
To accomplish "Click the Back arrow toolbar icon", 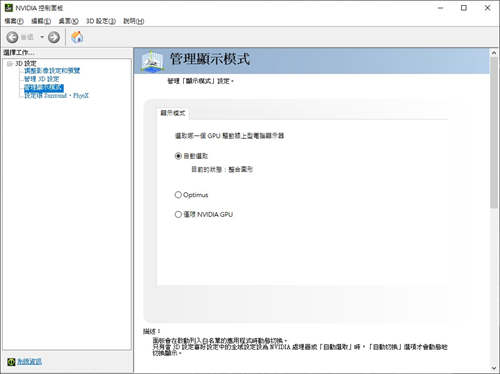I will tap(12, 37).
